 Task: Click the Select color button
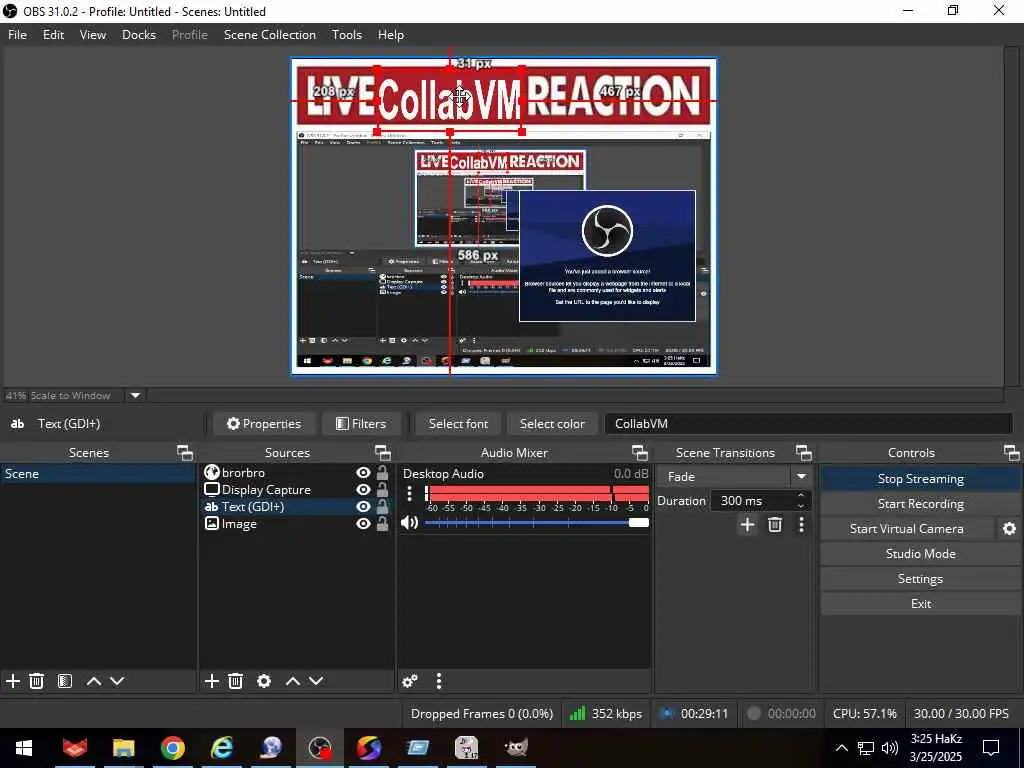point(552,423)
